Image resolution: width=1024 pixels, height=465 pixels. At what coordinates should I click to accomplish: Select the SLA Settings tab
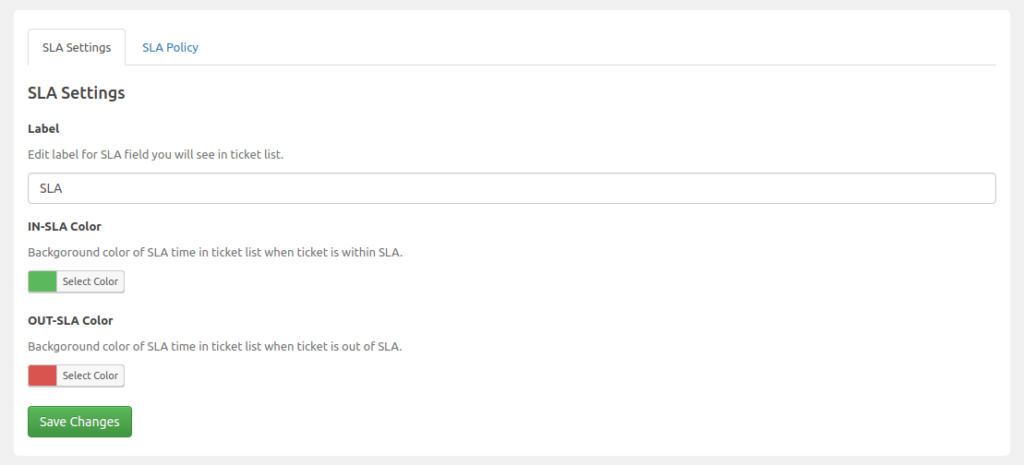(76, 48)
